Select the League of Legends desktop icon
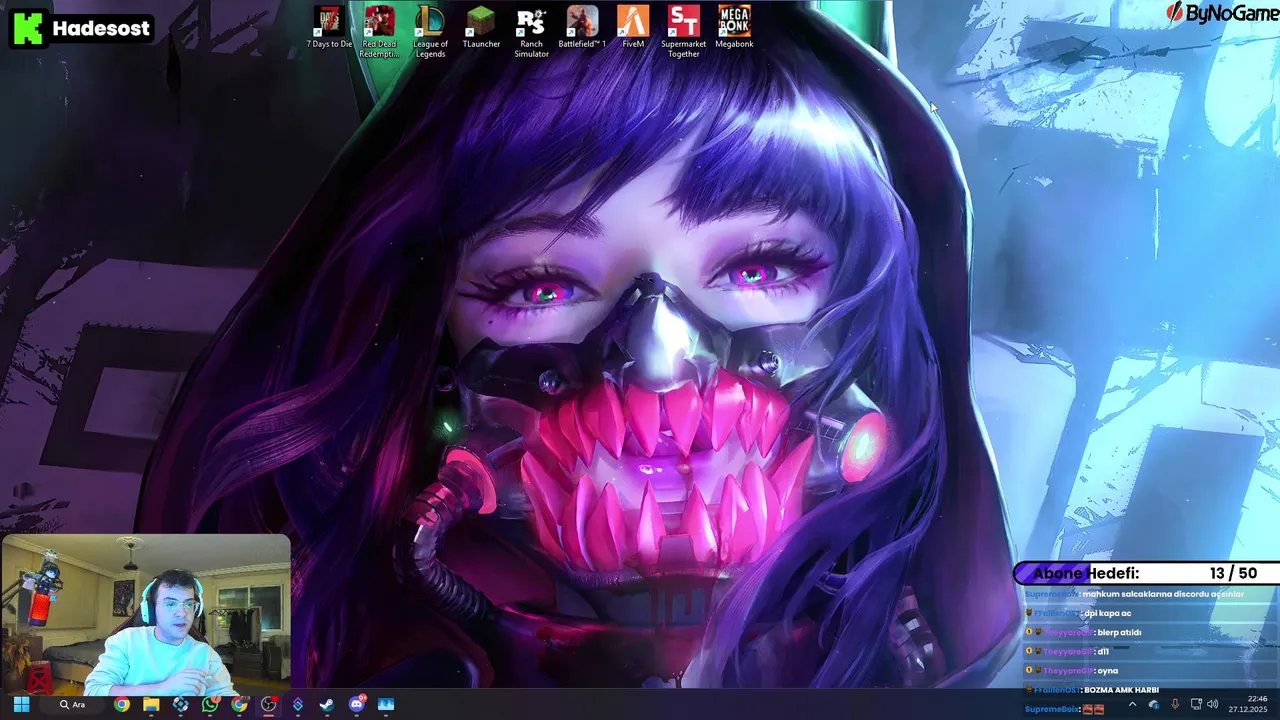The height and width of the screenshot is (720, 1280). 430,32
